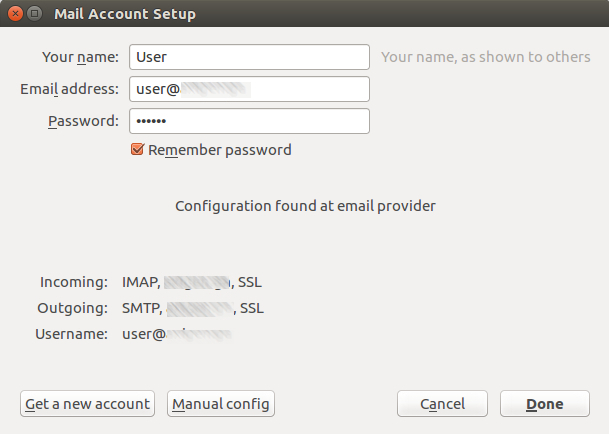This screenshot has height=434, width=609.
Task: Close the Mail Account Setup window
Action: [x=14, y=14]
